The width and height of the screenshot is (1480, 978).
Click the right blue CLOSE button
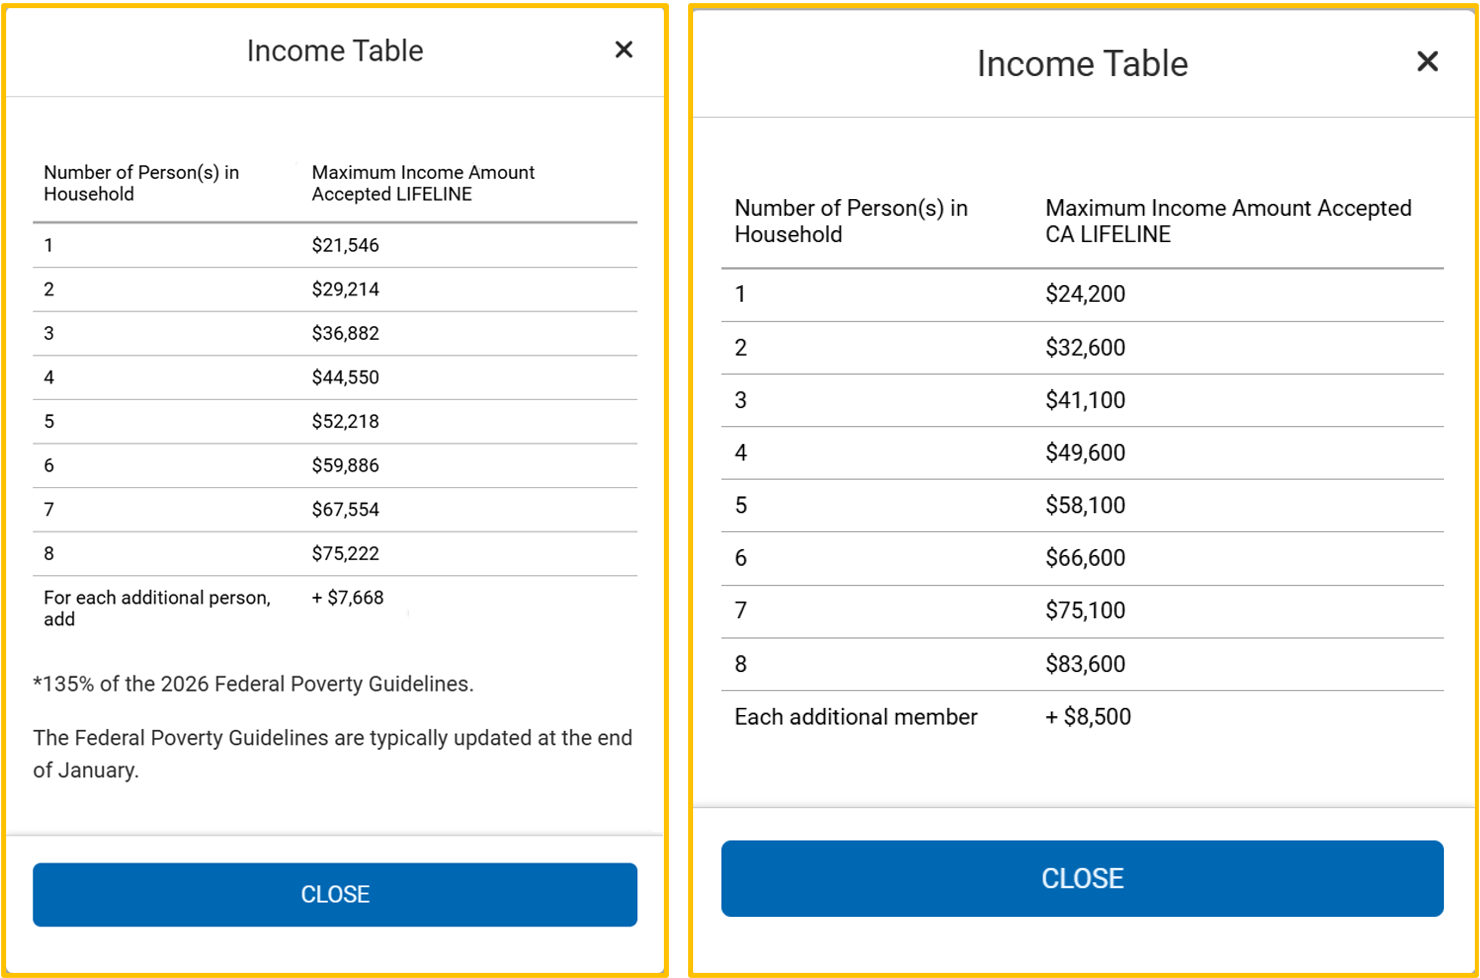(1082, 878)
